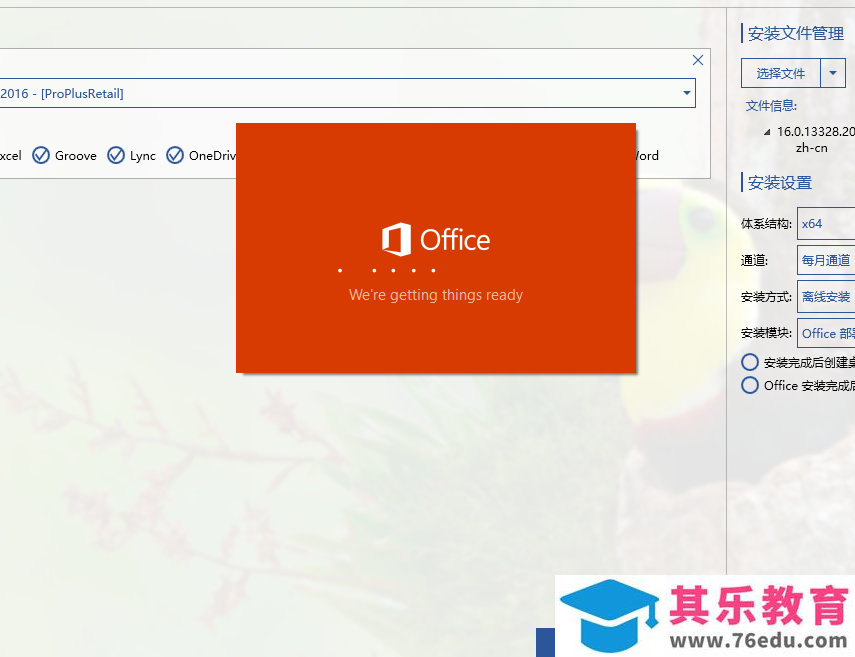
Task: Uncheck the Lync application checkbox
Action: pyautogui.click(x=116, y=155)
